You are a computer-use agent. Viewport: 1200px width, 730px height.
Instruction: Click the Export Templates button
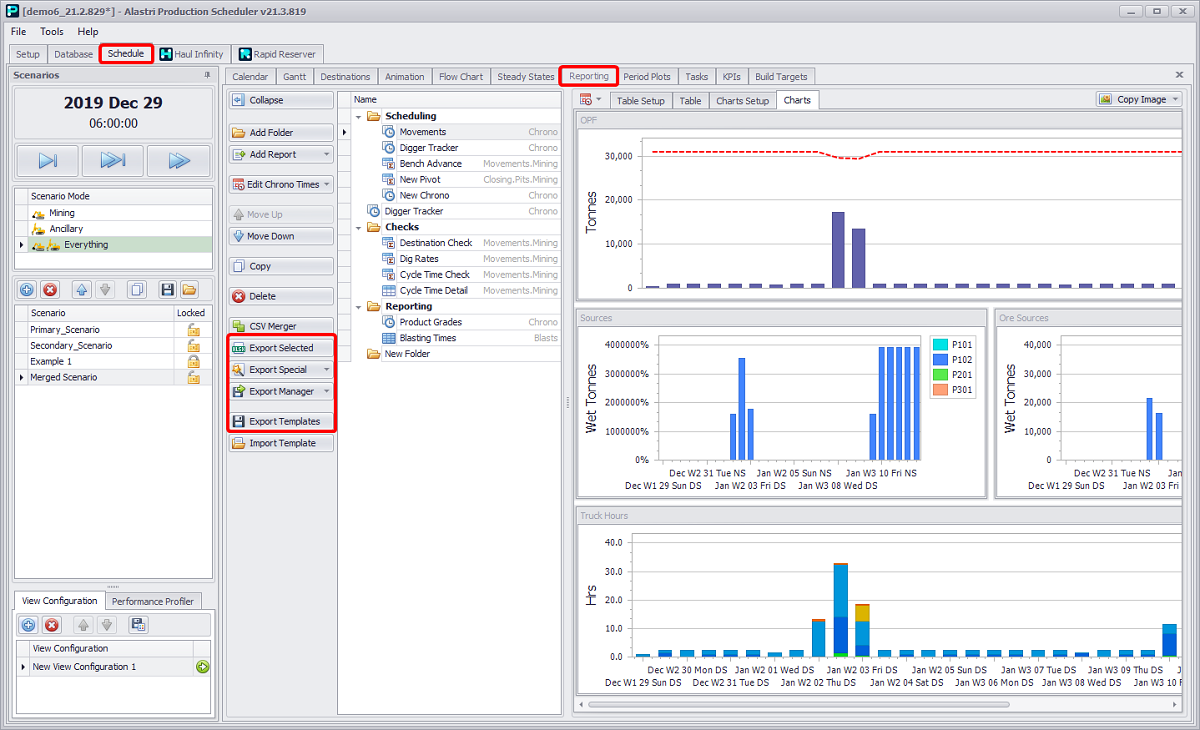pyautogui.click(x=281, y=422)
